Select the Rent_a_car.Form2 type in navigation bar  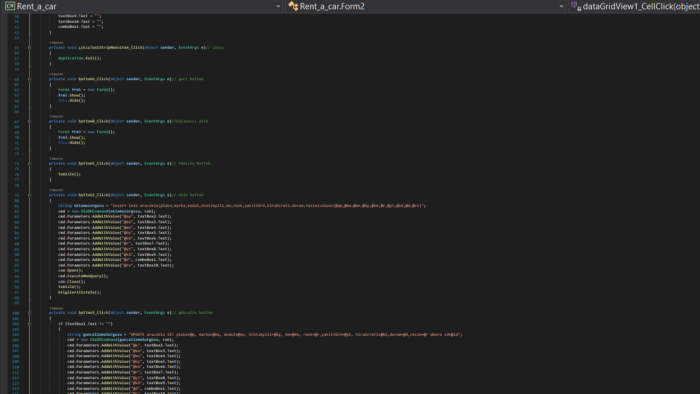[x=332, y=6]
